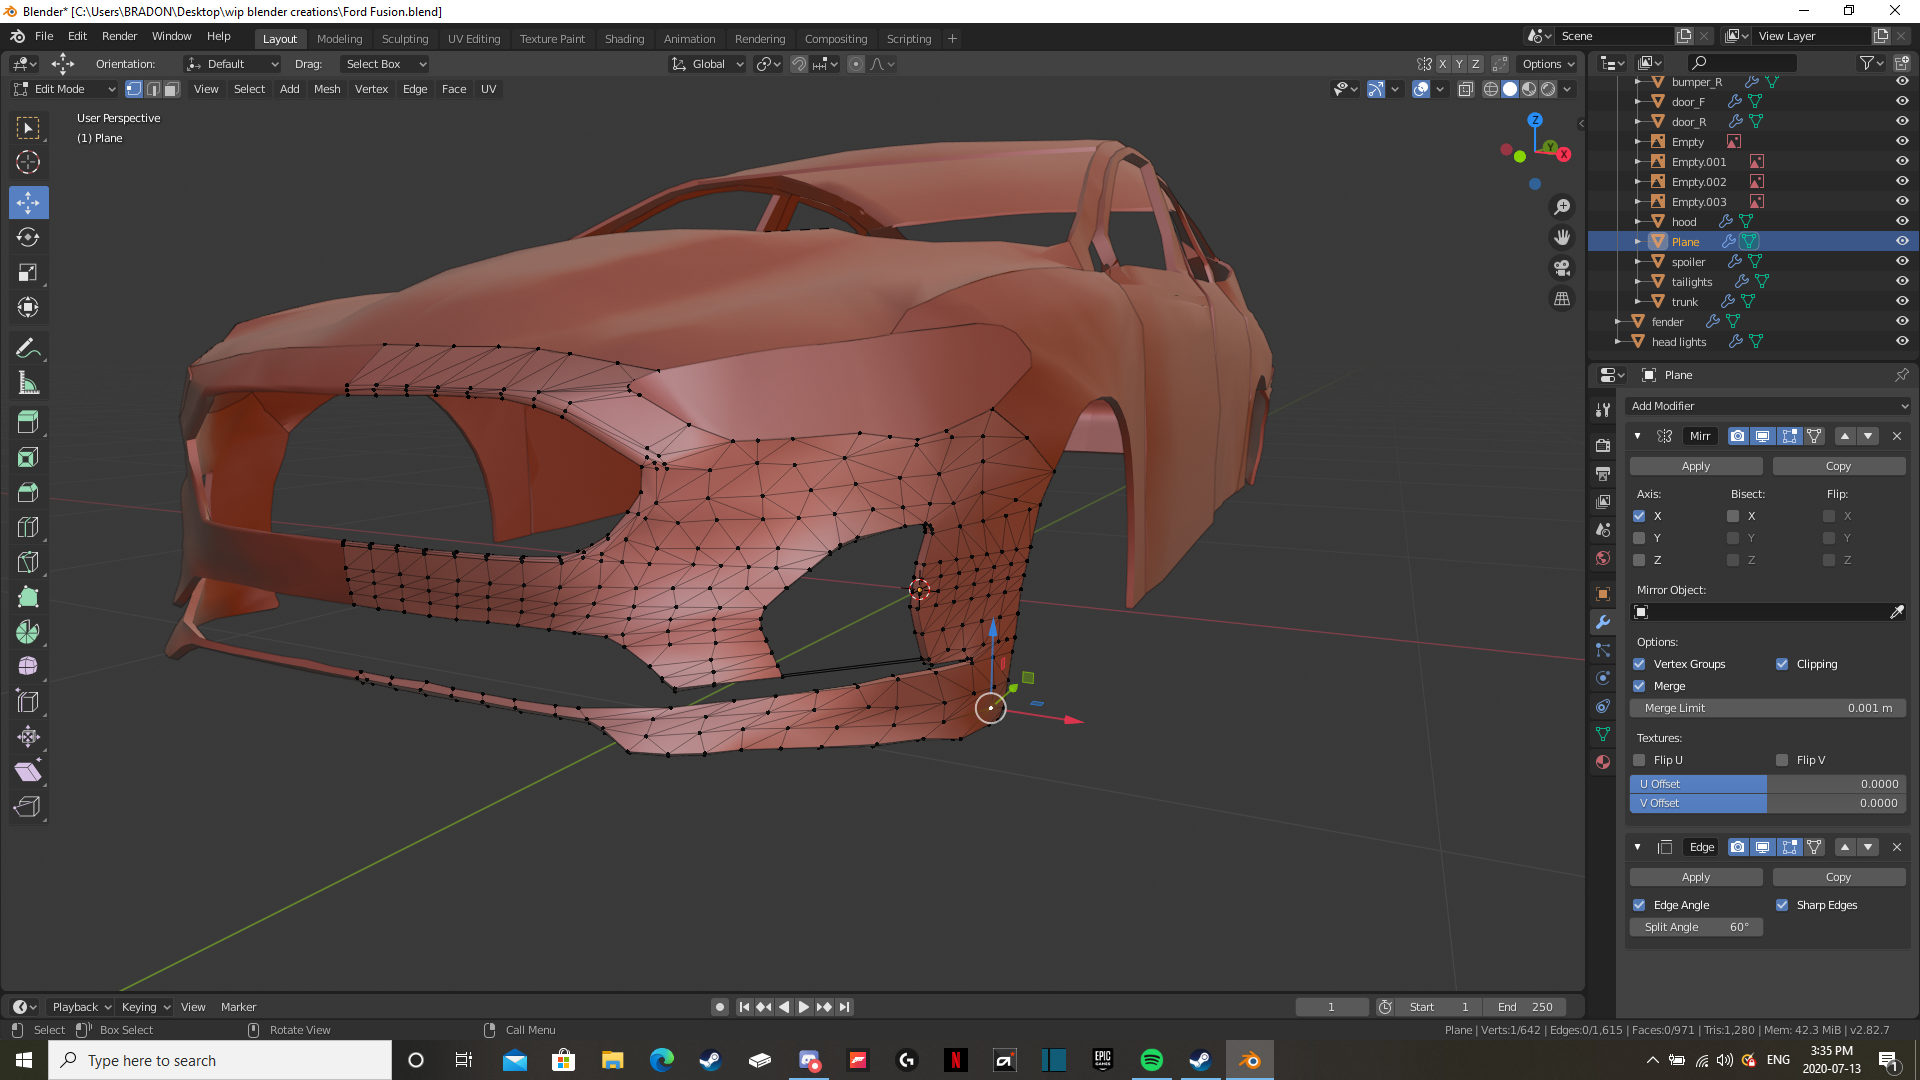Open Orientation Default dropdown
1920x1080 pixels.
[232, 64]
